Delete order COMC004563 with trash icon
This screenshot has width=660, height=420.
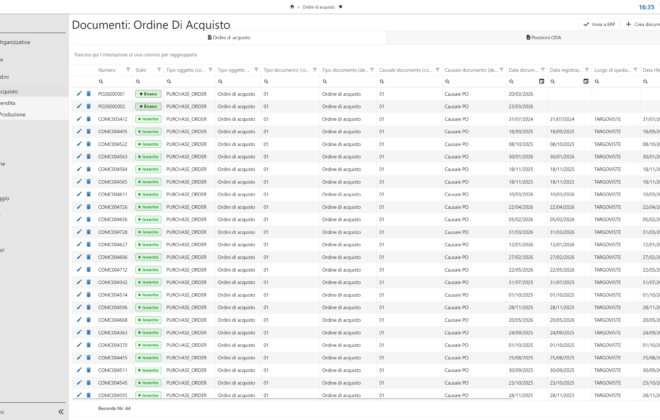[x=88, y=157]
